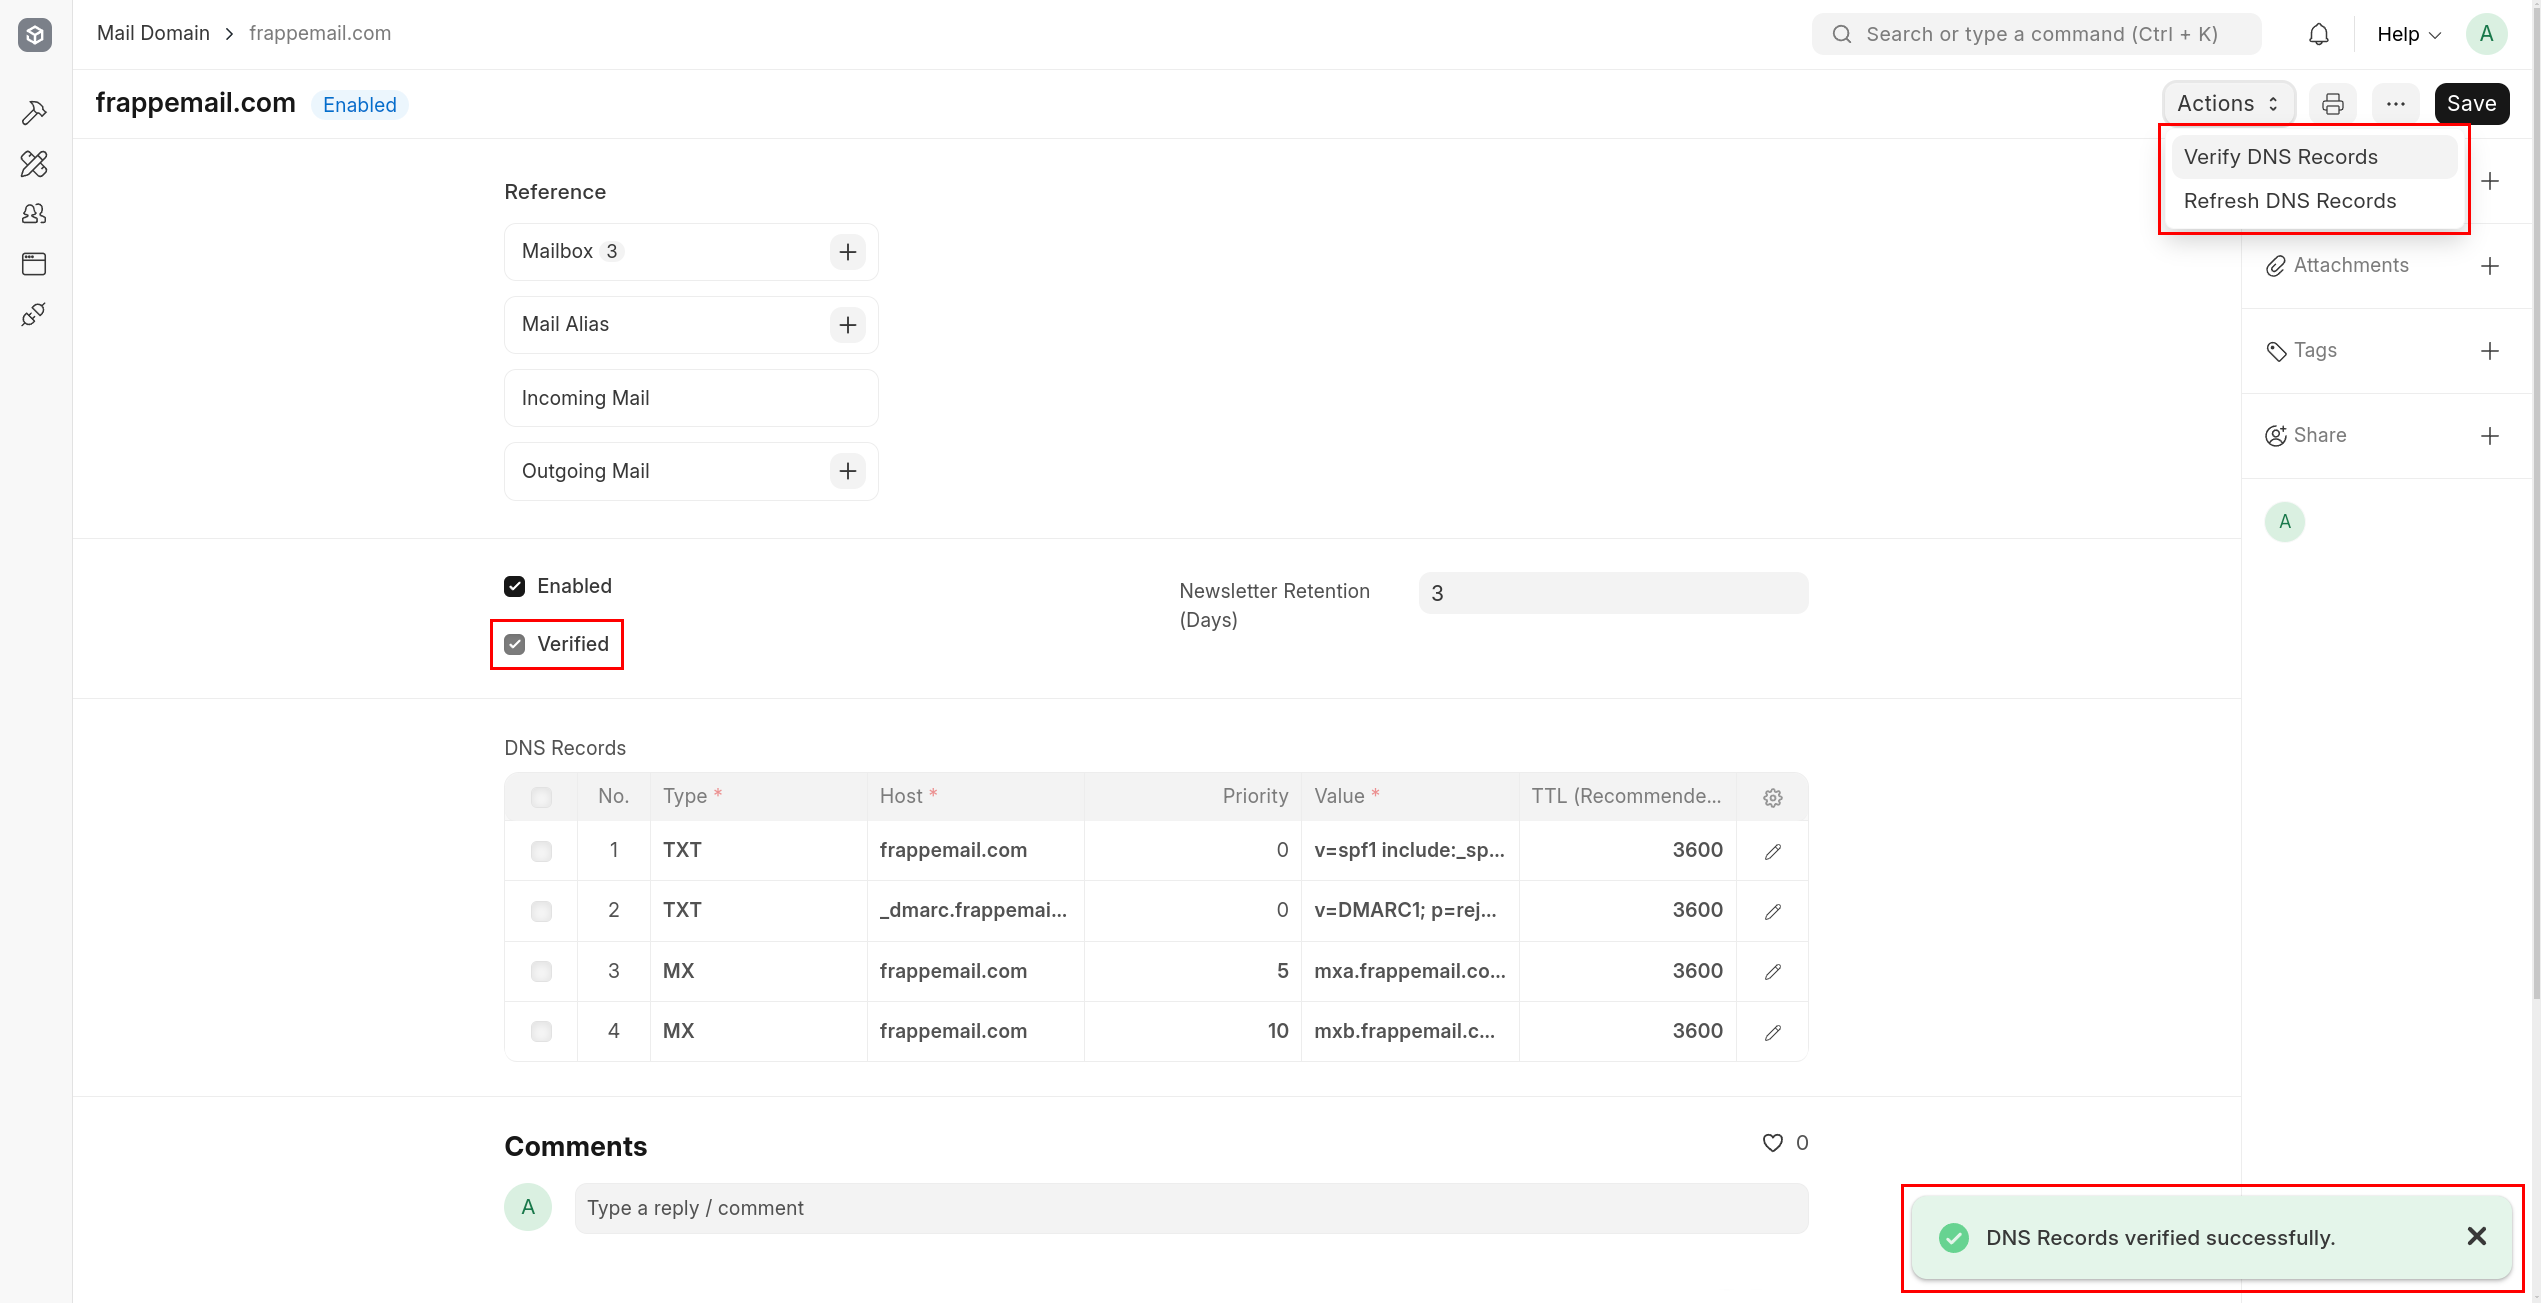Edit DNS row 4 with pencil icon
The image size is (2541, 1303).
tap(1772, 1032)
